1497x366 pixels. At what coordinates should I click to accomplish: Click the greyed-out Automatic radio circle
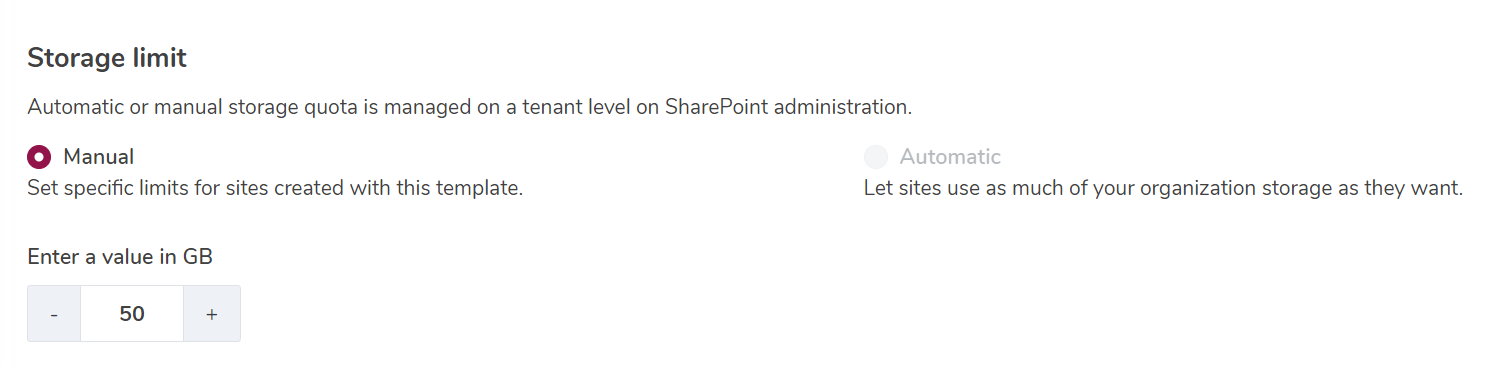pos(876,157)
